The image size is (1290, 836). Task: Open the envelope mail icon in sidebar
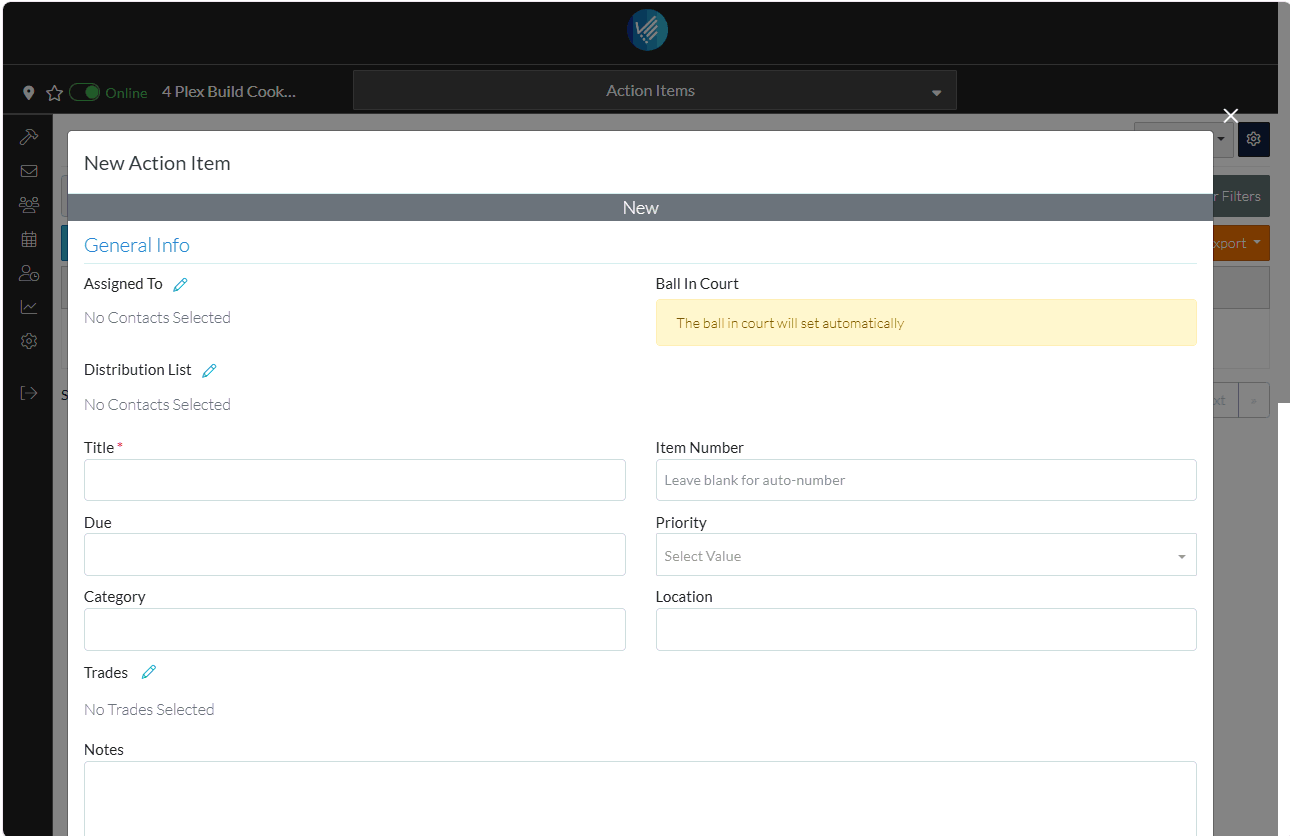(29, 171)
